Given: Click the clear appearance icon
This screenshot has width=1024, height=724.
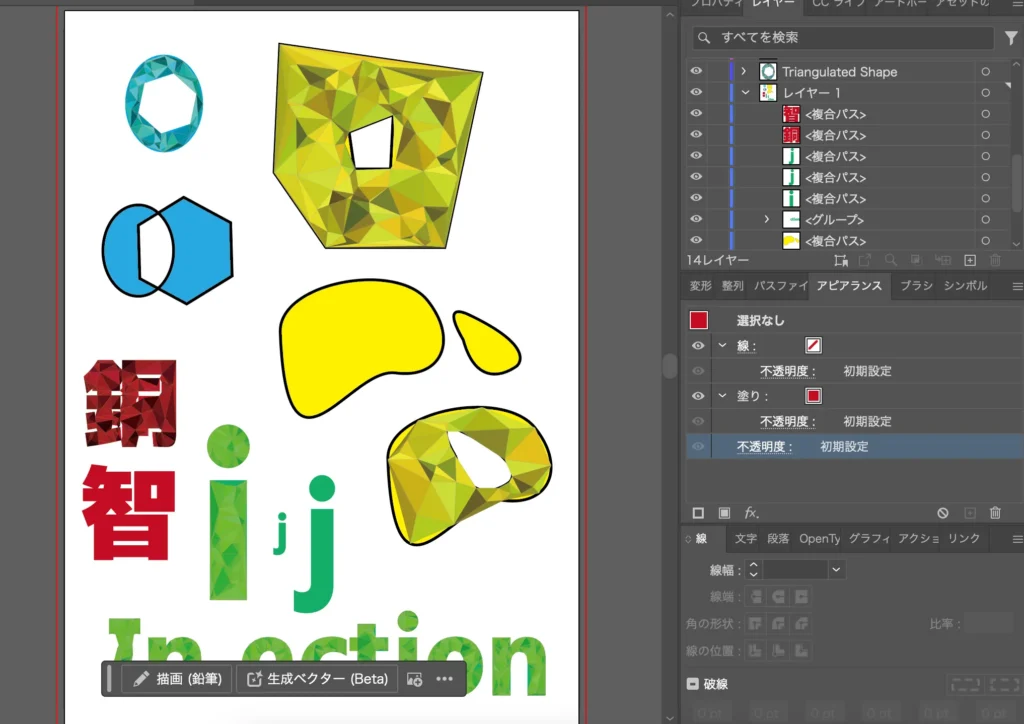Looking at the screenshot, I should click(x=942, y=513).
